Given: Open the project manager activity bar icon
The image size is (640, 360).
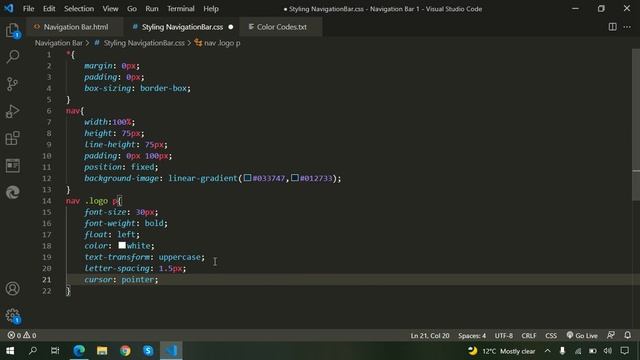Looking at the screenshot, I should [13, 165].
